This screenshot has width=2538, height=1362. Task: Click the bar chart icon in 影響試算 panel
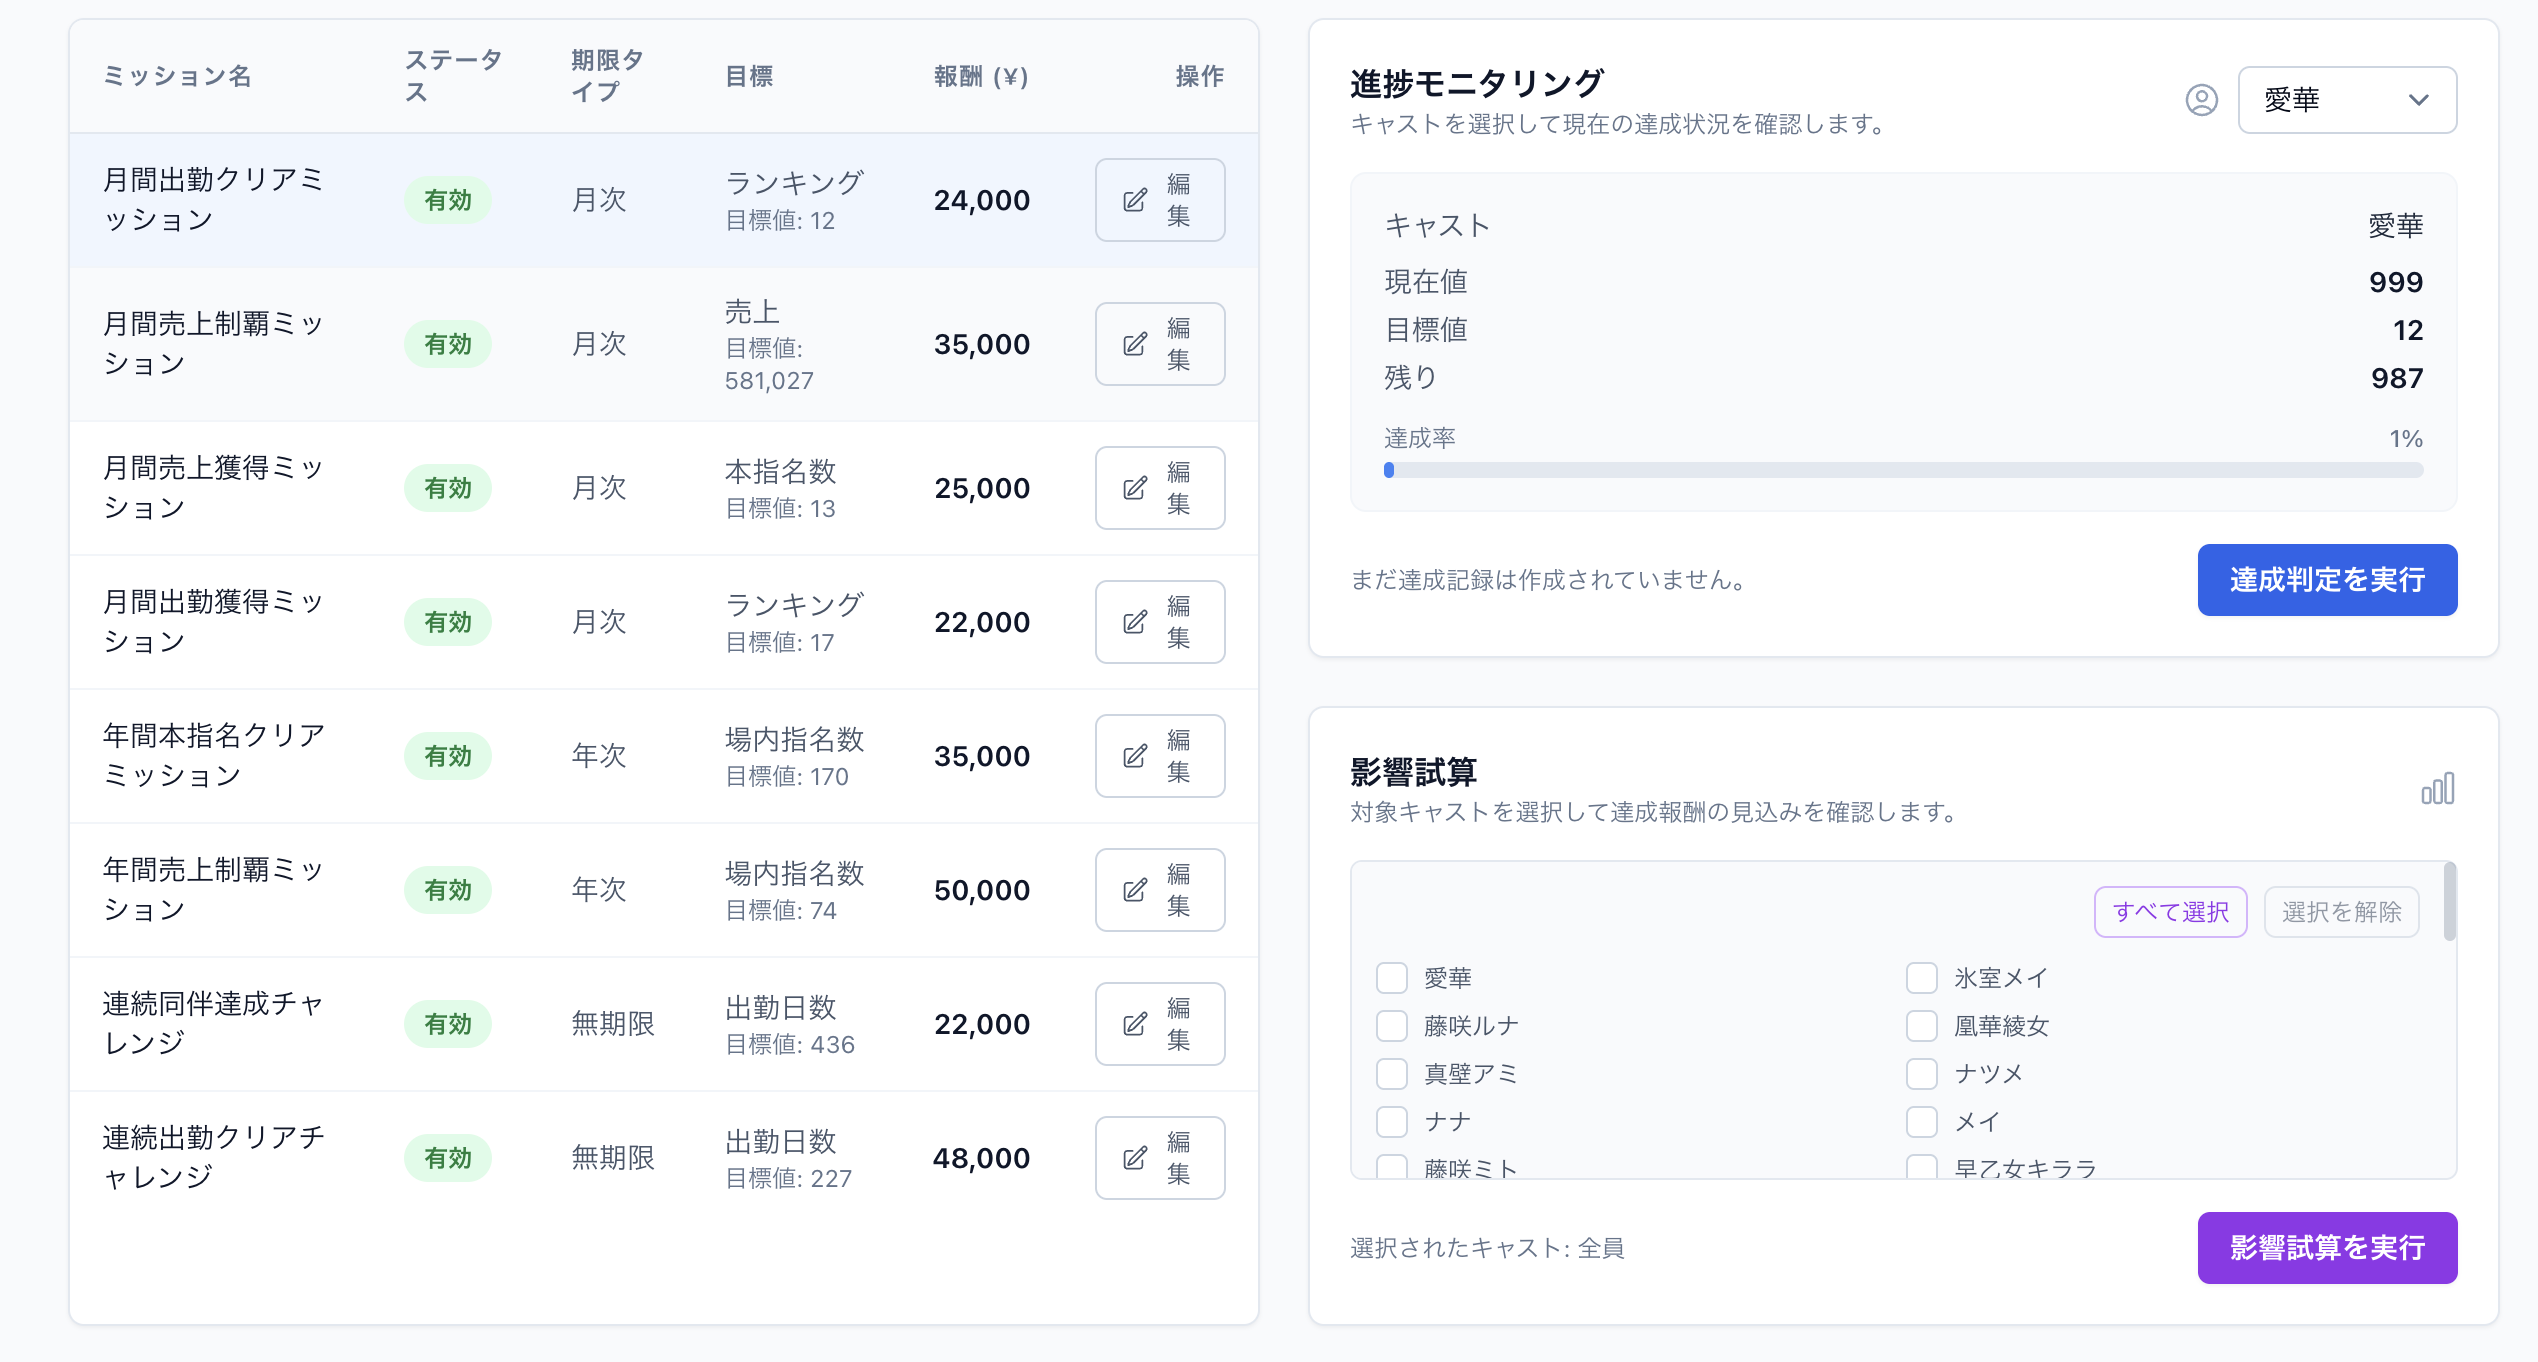pyautogui.click(x=2440, y=789)
